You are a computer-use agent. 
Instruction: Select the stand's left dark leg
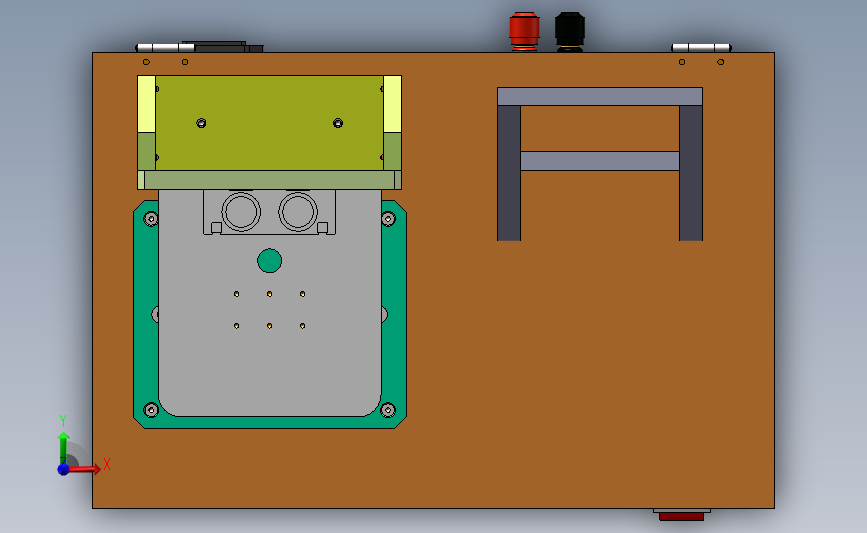[509, 173]
